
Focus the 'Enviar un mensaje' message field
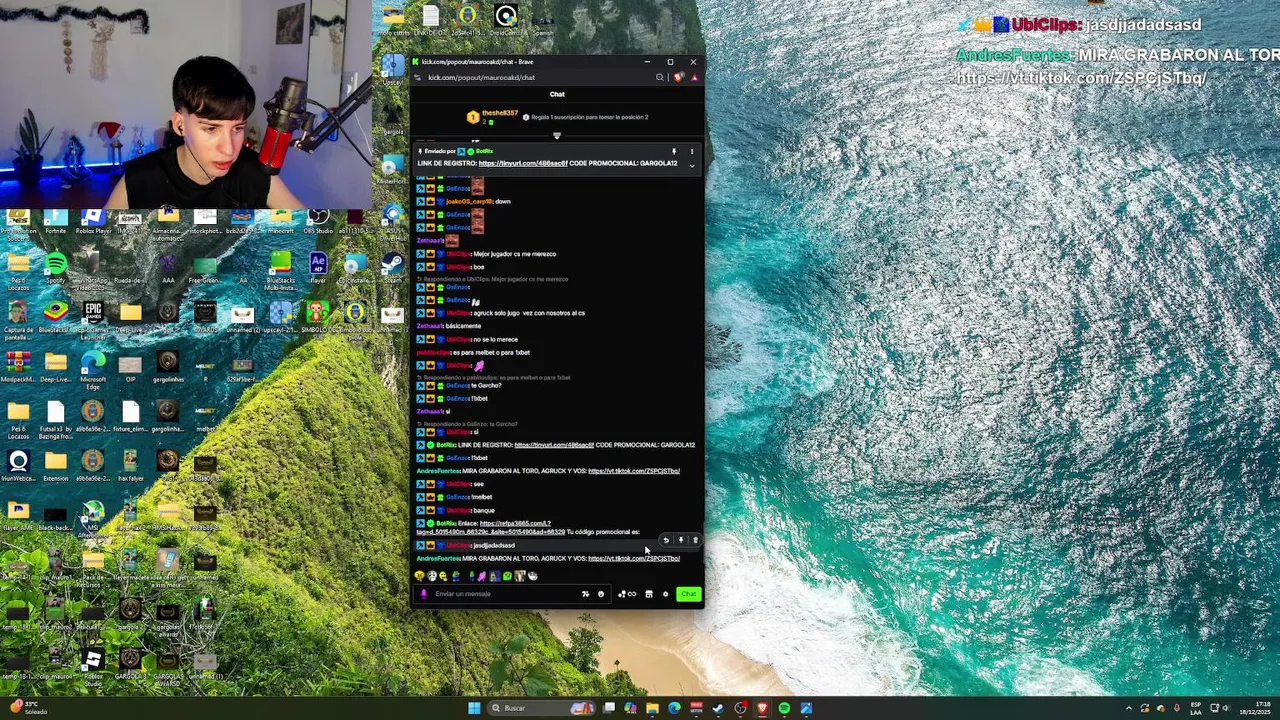coord(512,594)
